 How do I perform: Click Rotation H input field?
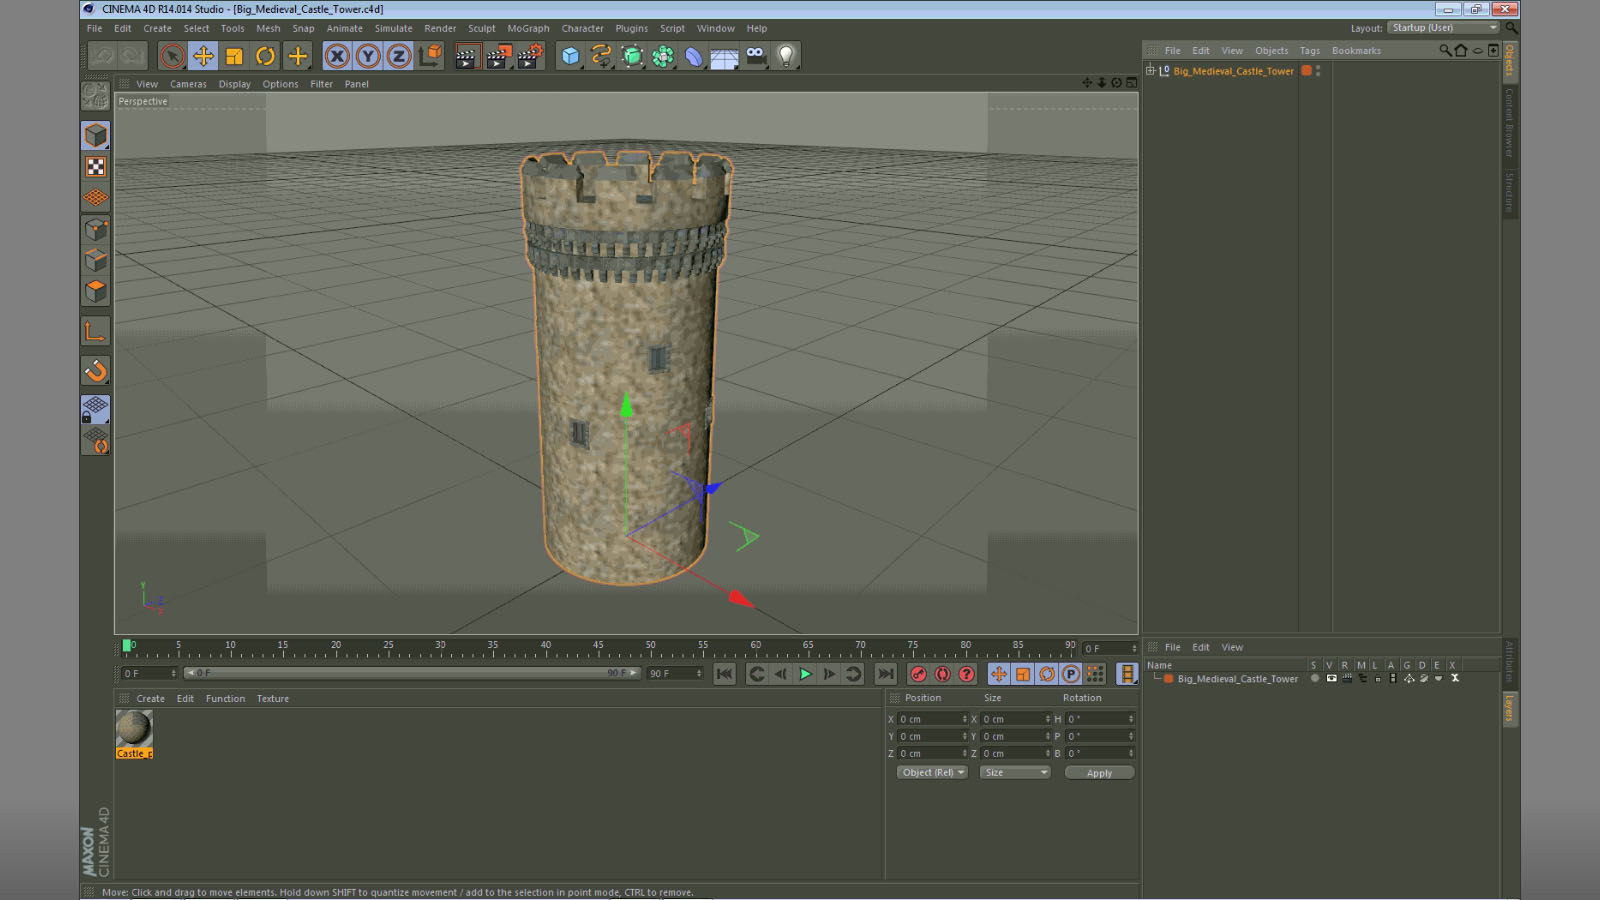(x=1100, y=719)
